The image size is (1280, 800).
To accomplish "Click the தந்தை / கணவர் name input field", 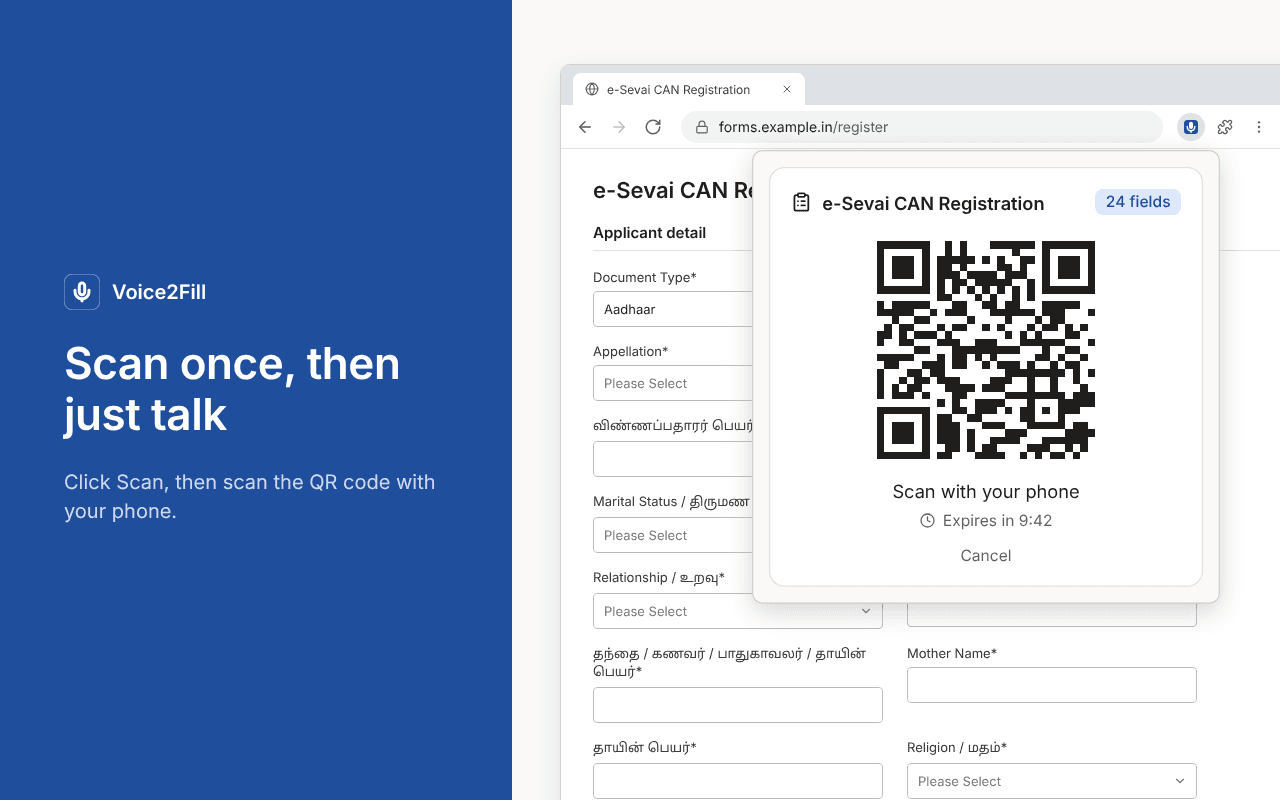I will 738,705.
